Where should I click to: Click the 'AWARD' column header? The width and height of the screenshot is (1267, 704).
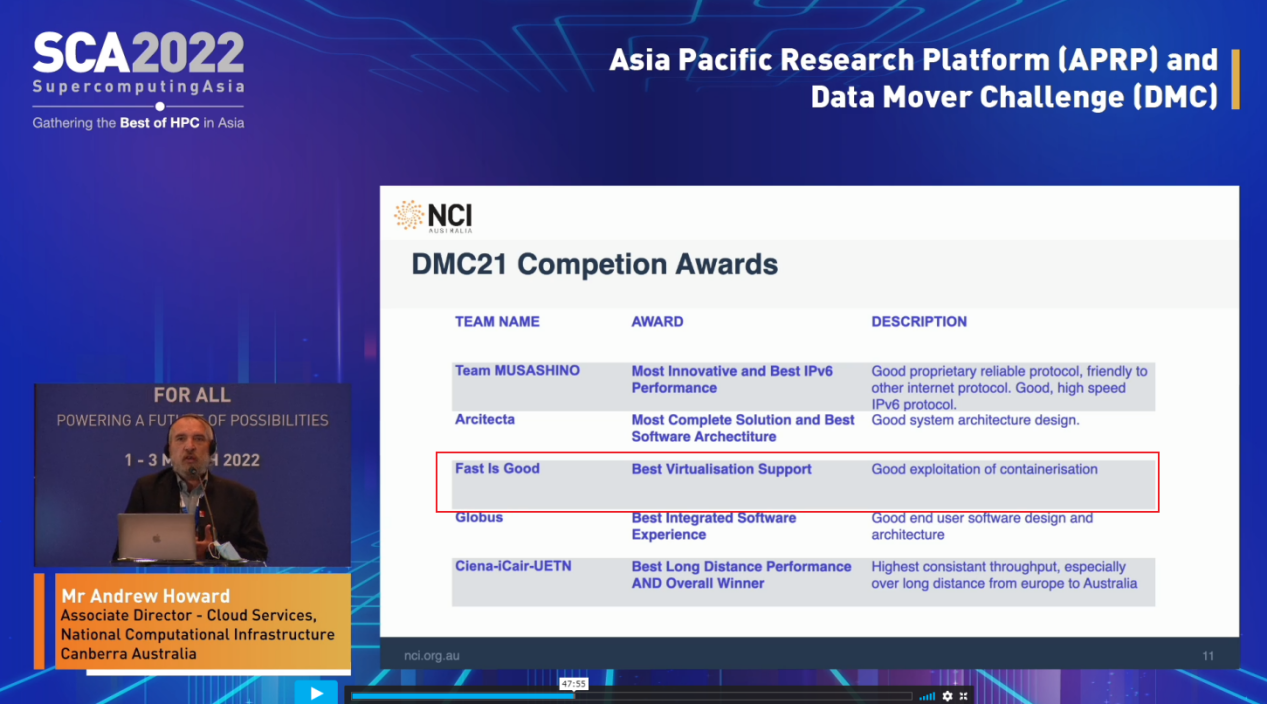pos(657,322)
